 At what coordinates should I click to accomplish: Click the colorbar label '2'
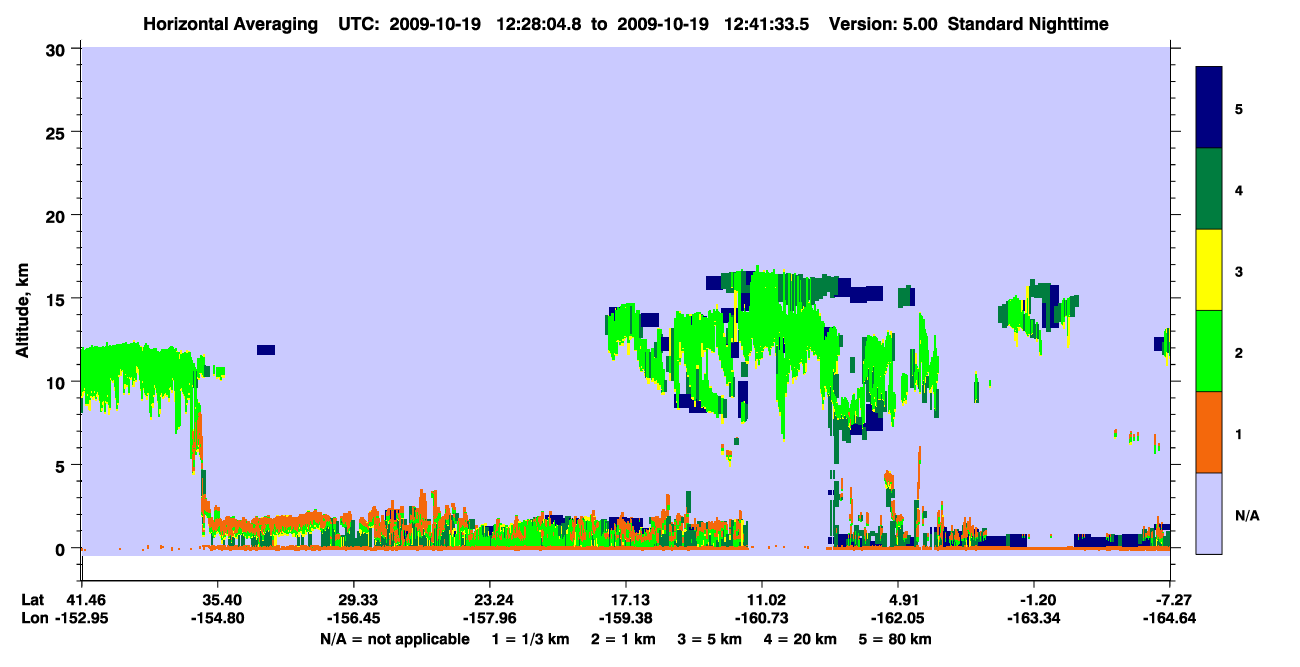click(x=1239, y=354)
